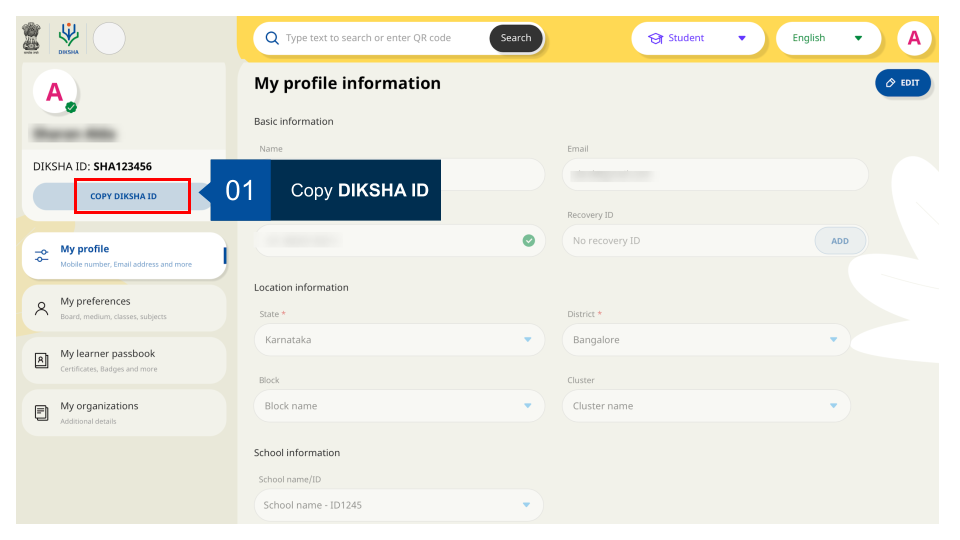Open the Student role dropdown
960x540 pixels.
coord(698,38)
